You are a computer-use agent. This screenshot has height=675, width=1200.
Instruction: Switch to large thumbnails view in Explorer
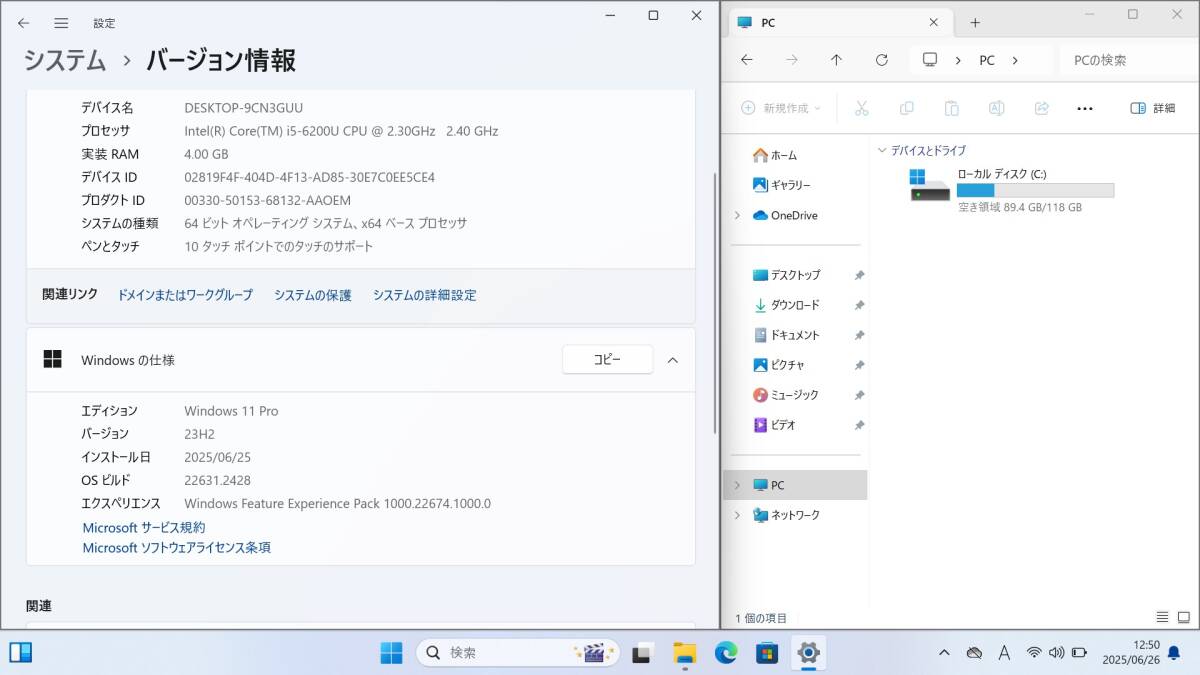pyautogui.click(x=1184, y=617)
